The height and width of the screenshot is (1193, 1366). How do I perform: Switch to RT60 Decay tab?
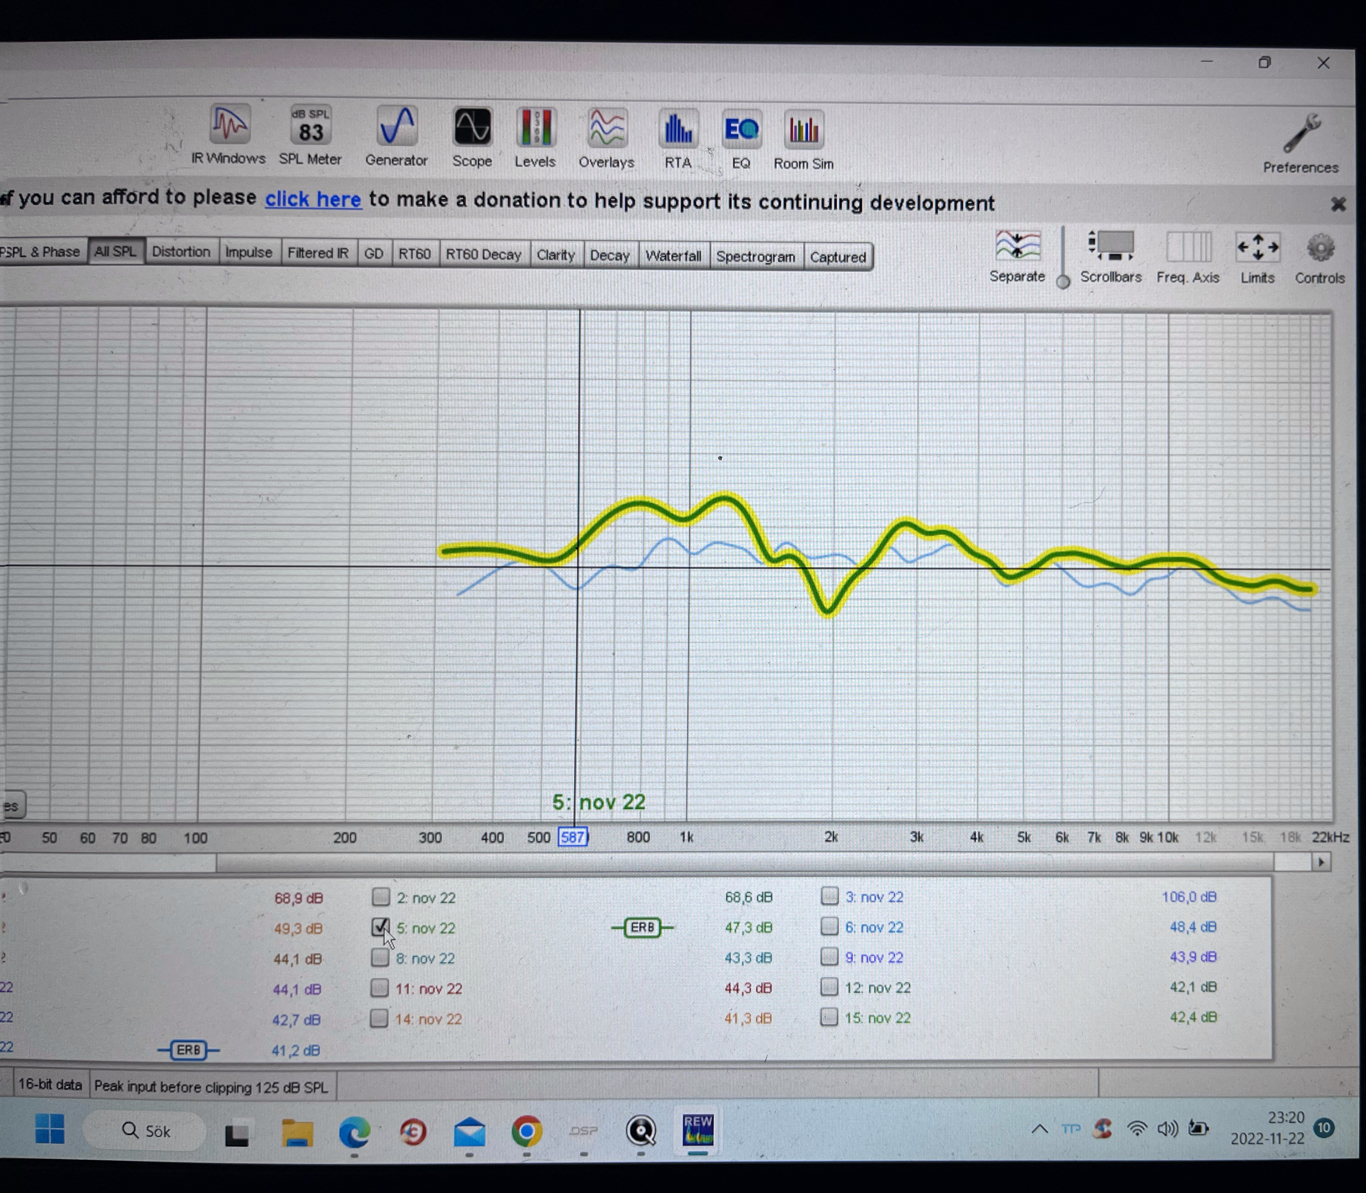coord(483,255)
